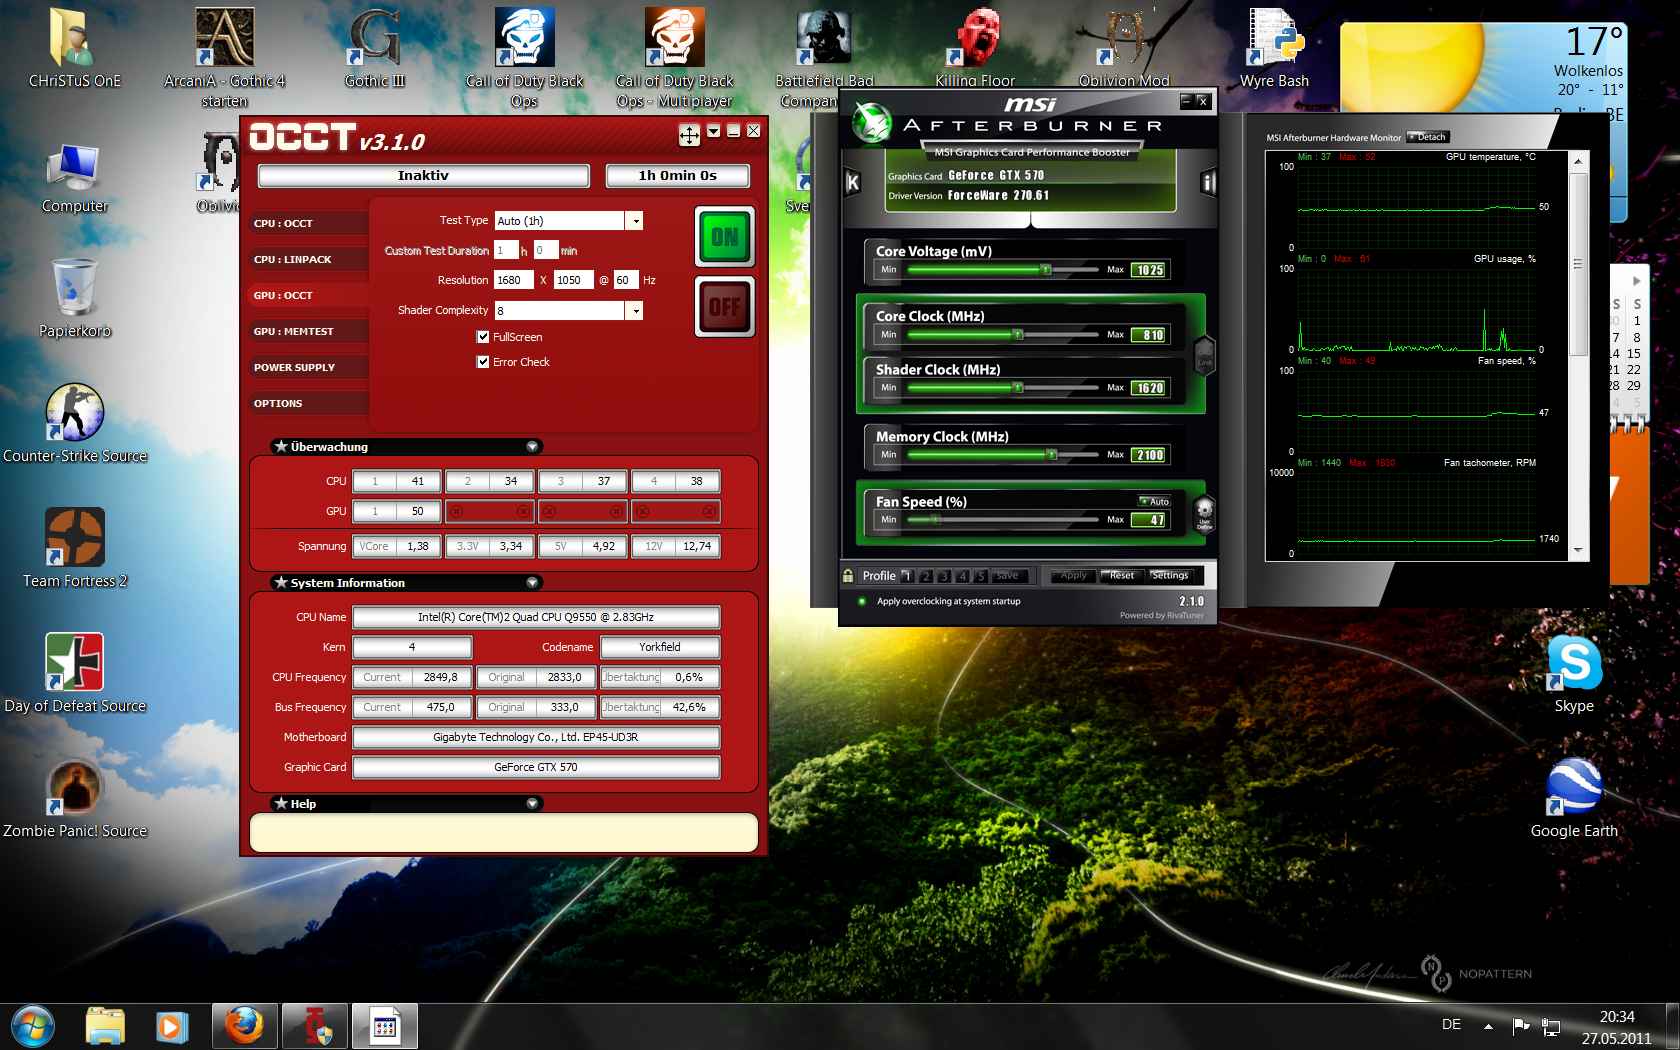Open the Killing Floor desktop shortcut
1680x1050 pixels.
975,48
